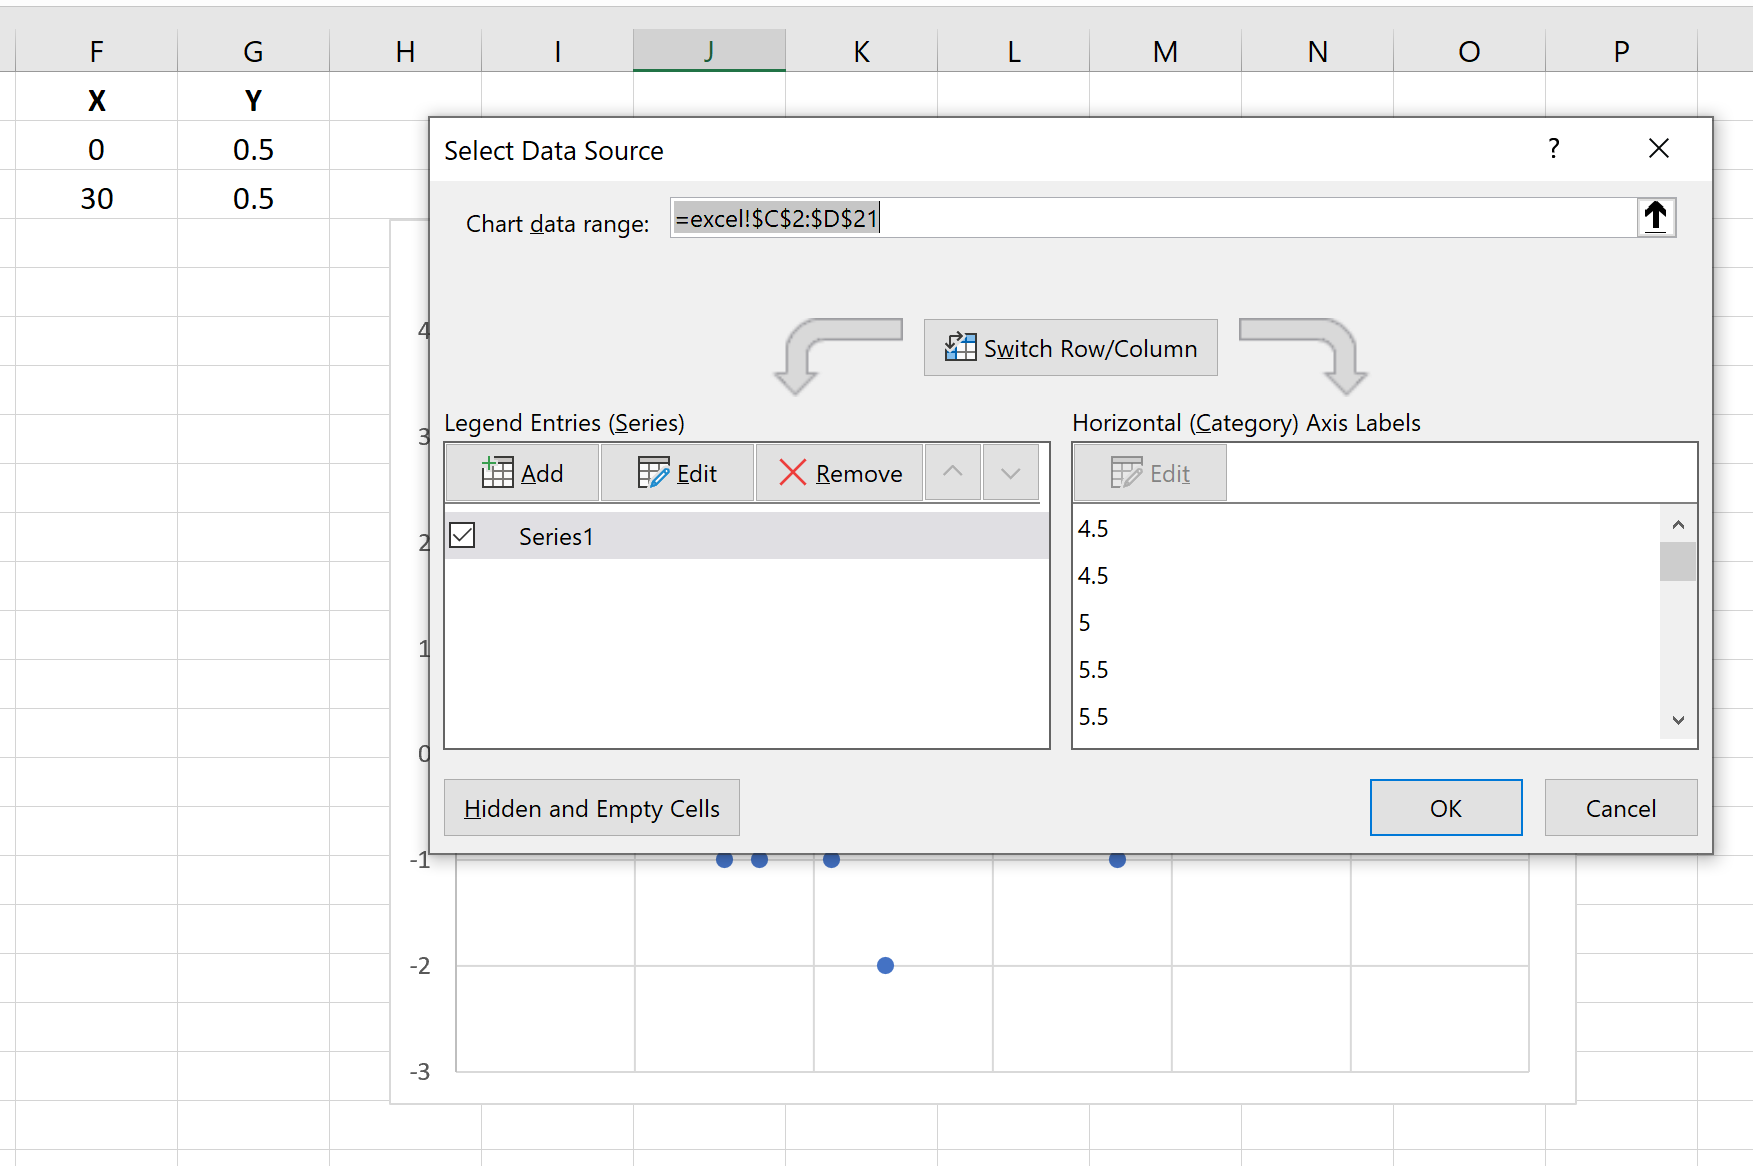The width and height of the screenshot is (1753, 1166).
Task: Click the axis labels scroll-down chevron
Action: [x=1678, y=719]
